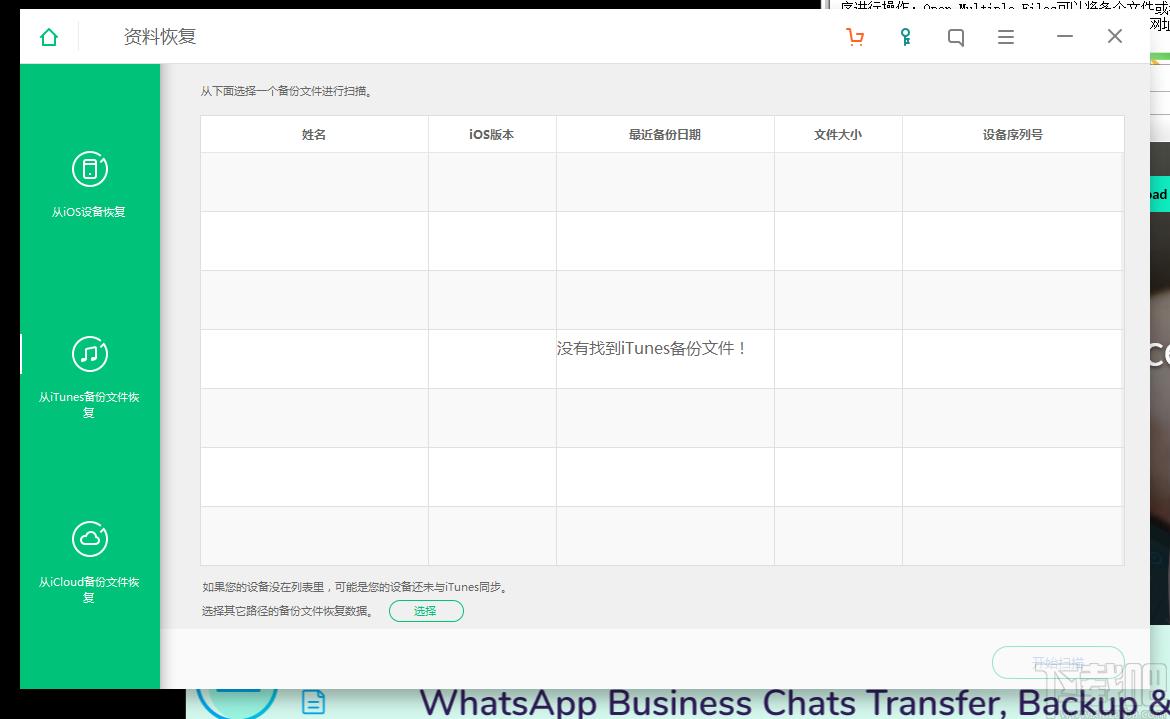Image resolution: width=1170 pixels, height=719 pixels.
Task: Click the 从iCloud备份文件恢复 label
Action: click(89, 589)
